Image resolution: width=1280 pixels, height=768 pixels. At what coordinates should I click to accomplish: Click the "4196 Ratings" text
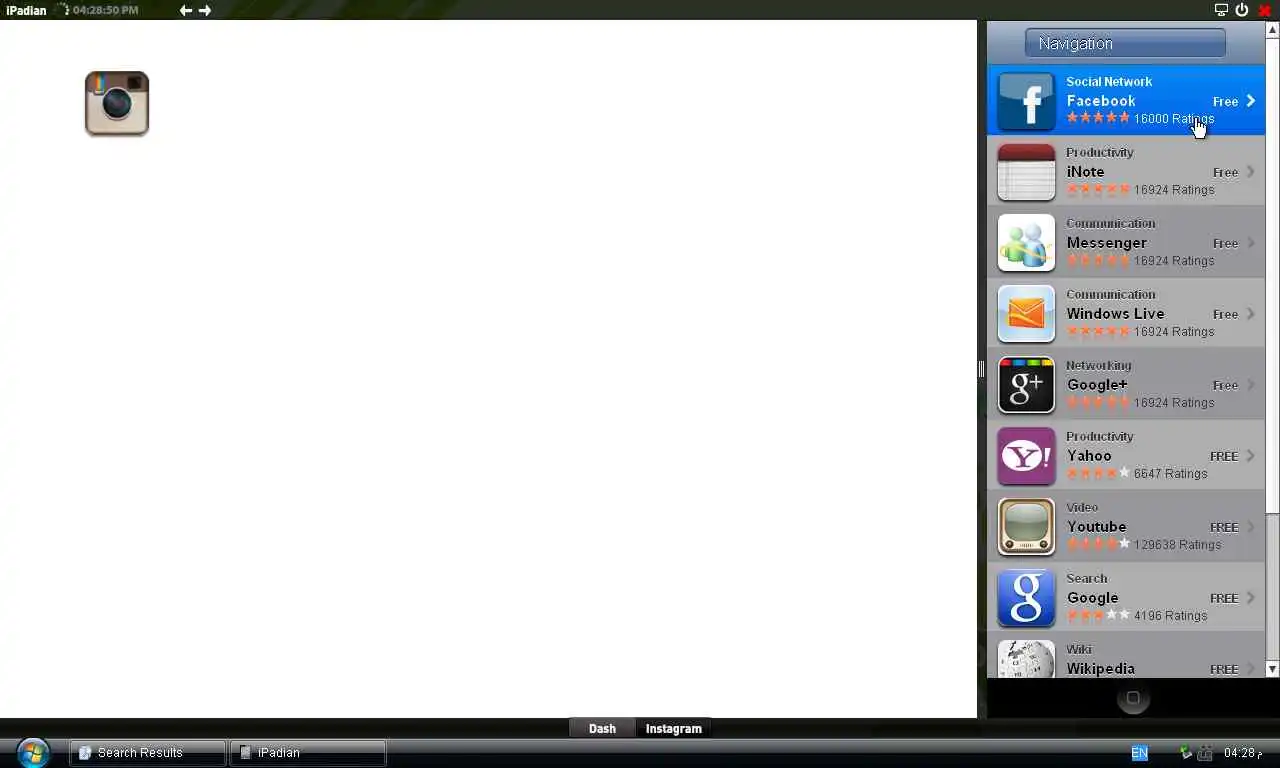(x=1171, y=615)
